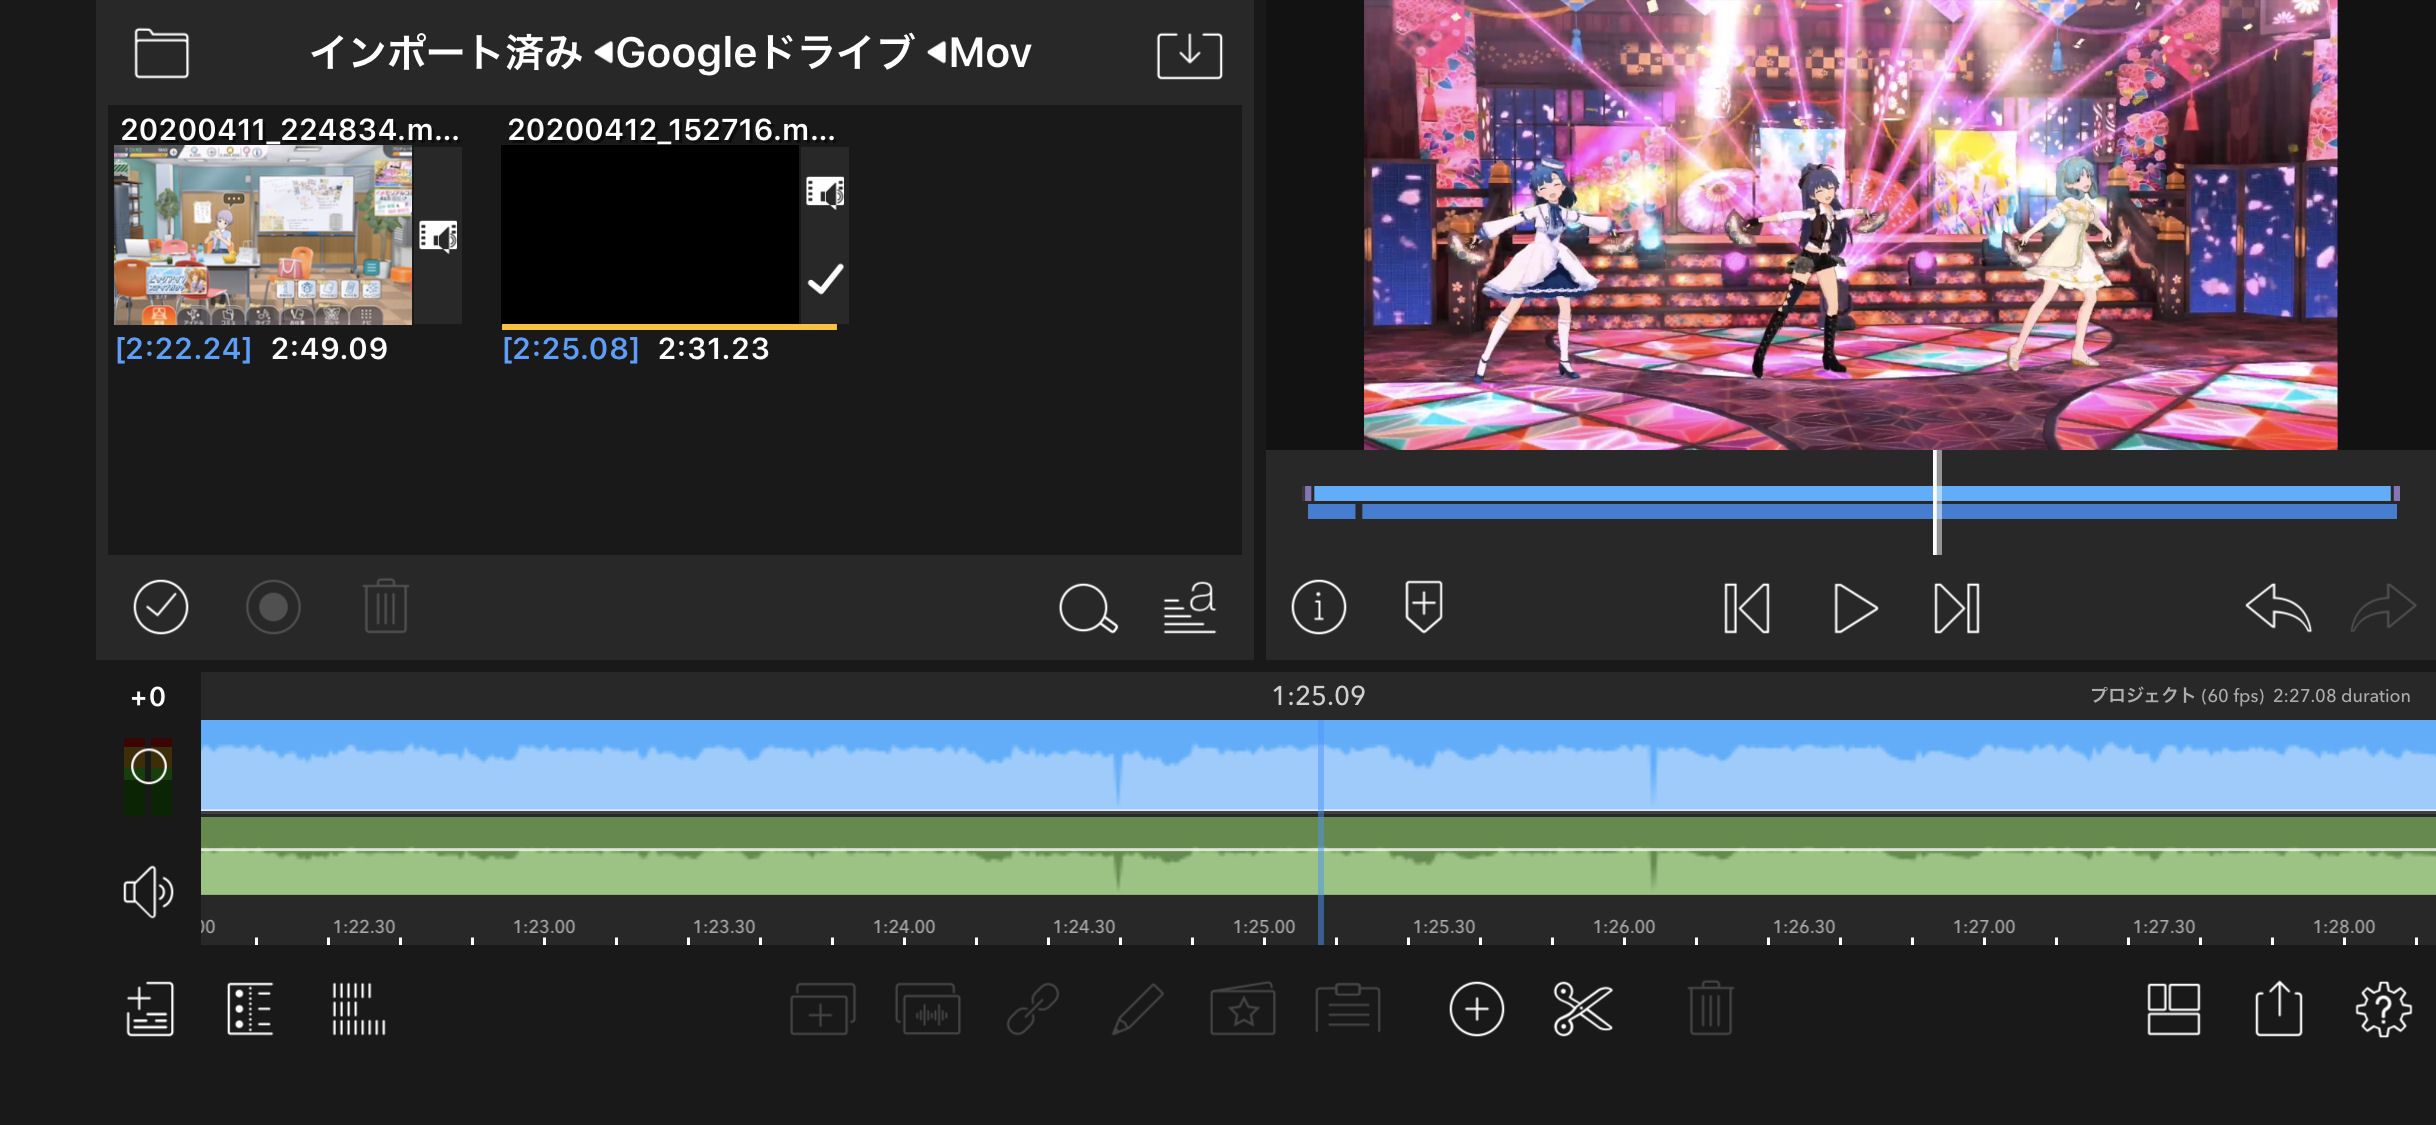Redo with the forward arrow icon
Viewport: 2436px width, 1125px height.
coord(2384,607)
